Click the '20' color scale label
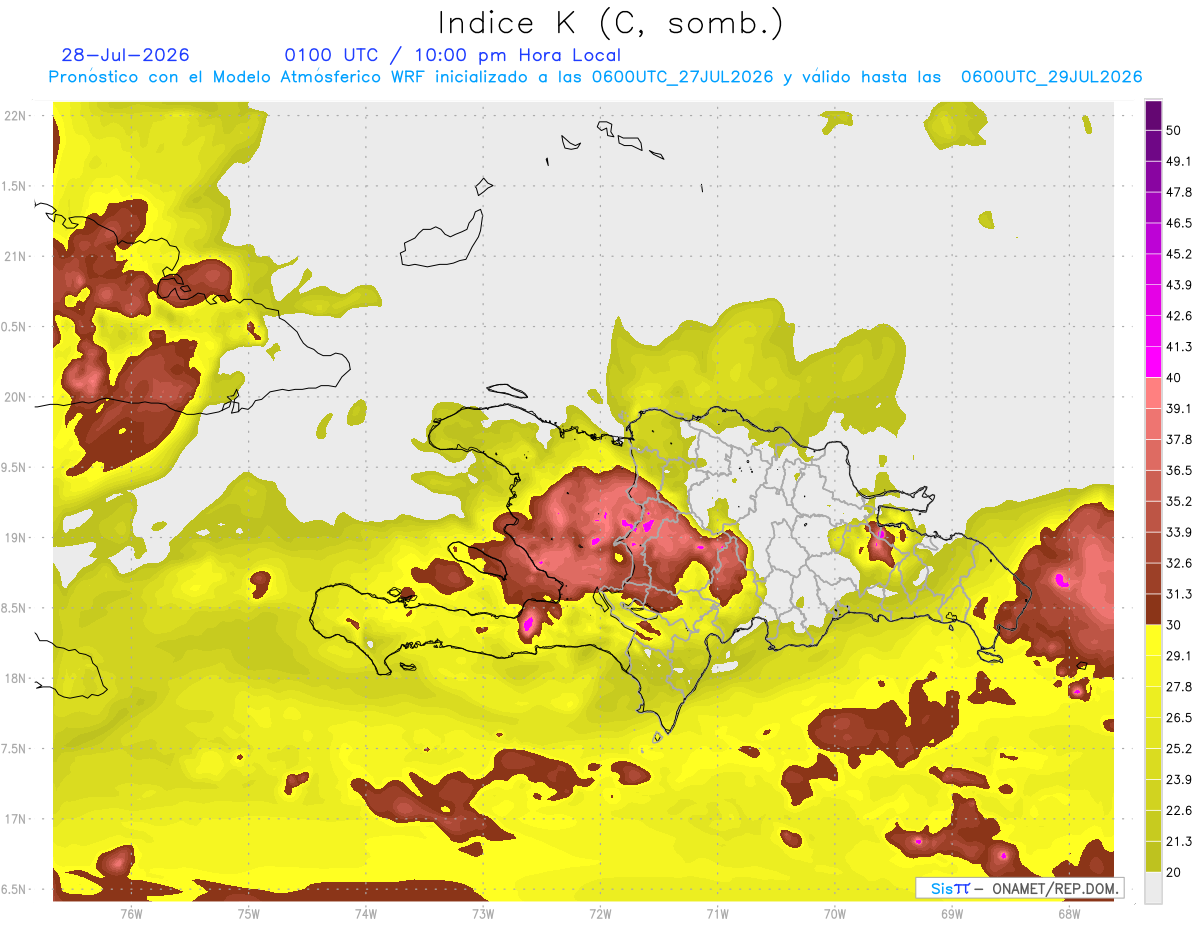This screenshot has height=927, width=1200. coord(1176,873)
